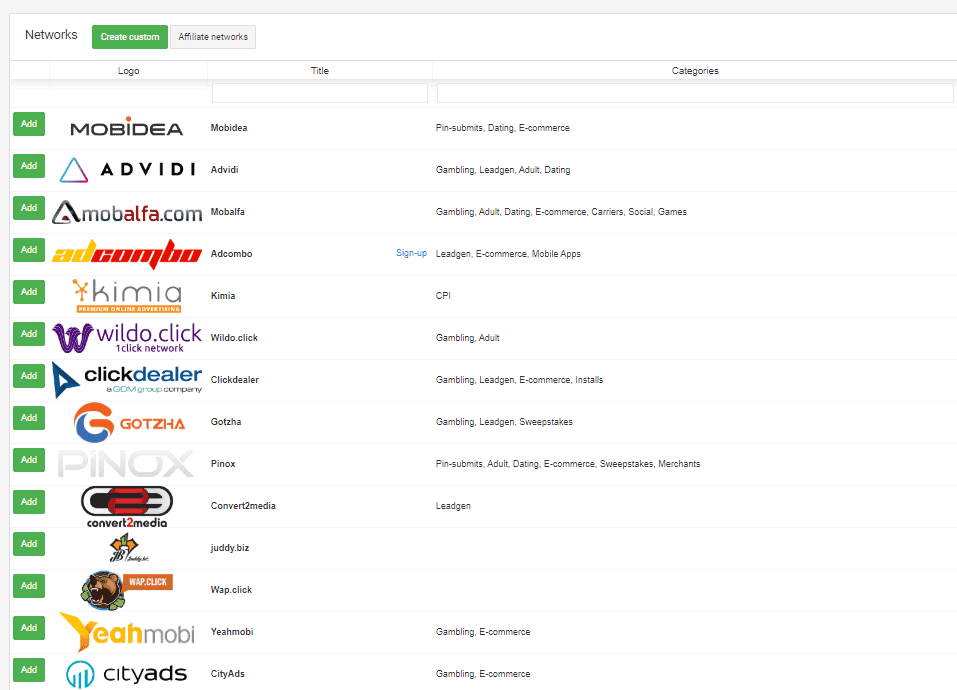This screenshot has height=690, width=957.
Task: Click the Advidi triangle logo
Action: click(x=75, y=171)
